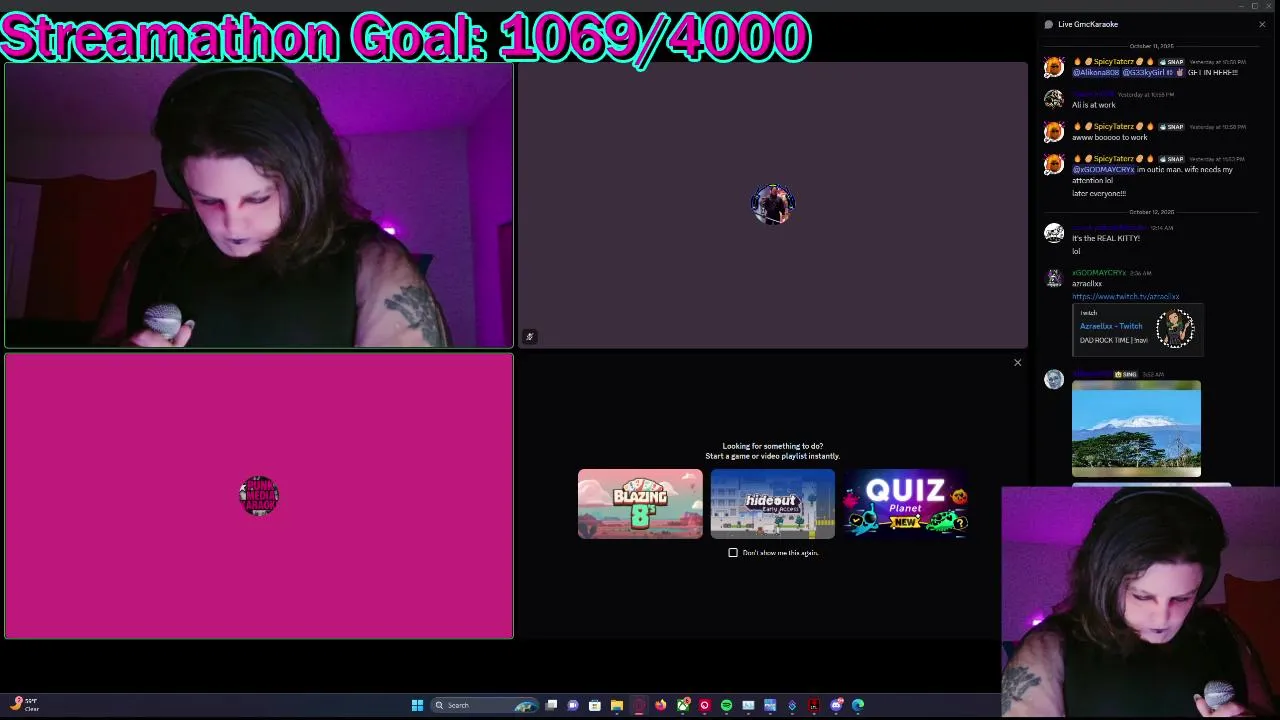The image size is (1280, 720).
Task: Start the Quiz Planet activity
Action: pos(905,504)
